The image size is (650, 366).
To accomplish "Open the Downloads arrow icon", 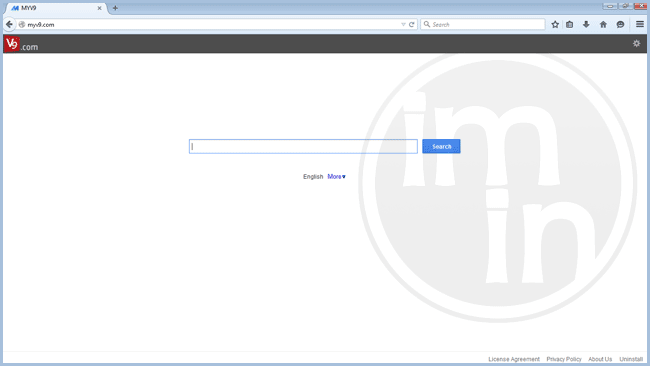I will click(x=586, y=24).
